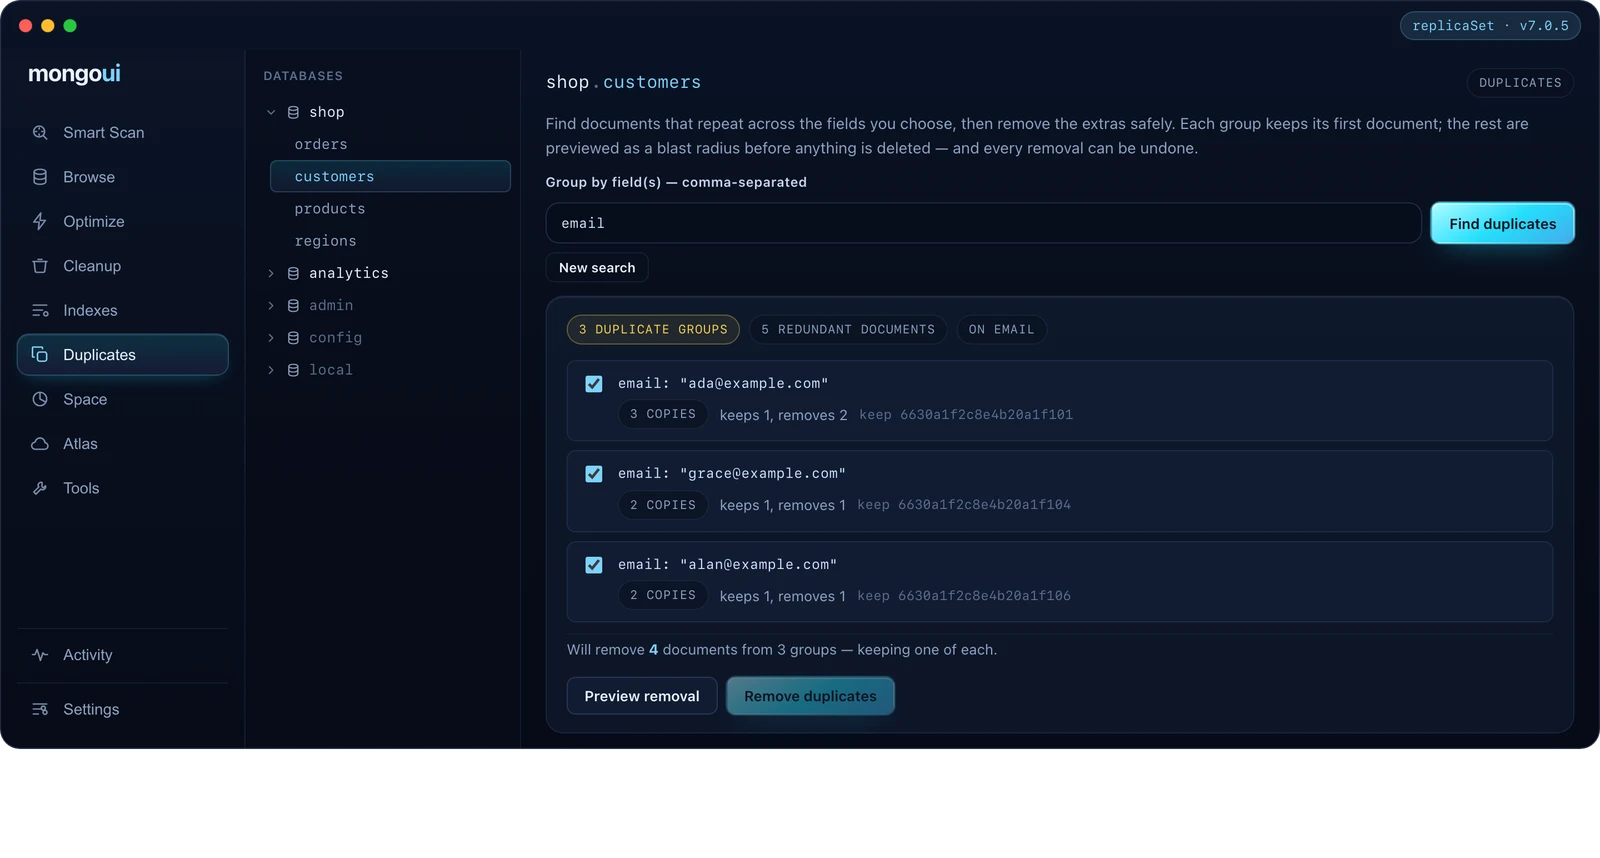1600x858 pixels.
Task: Click the Indexes list icon
Action: pyautogui.click(x=40, y=310)
